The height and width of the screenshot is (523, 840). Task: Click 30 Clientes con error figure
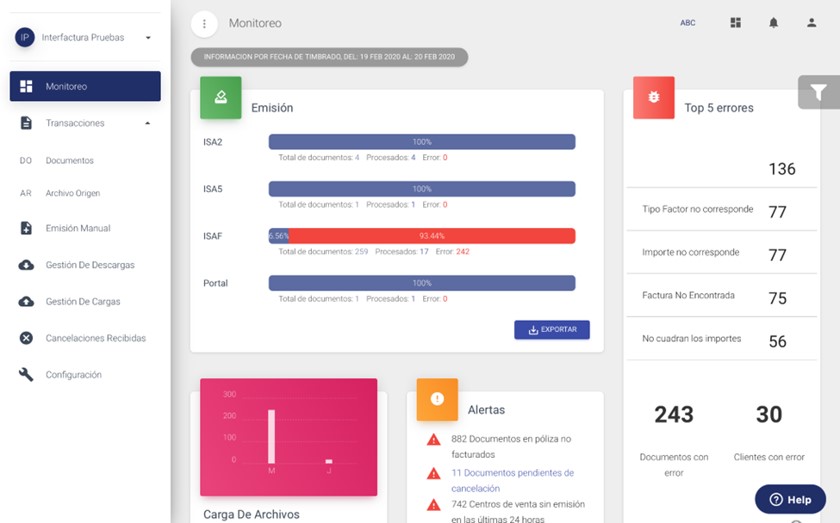(x=769, y=415)
